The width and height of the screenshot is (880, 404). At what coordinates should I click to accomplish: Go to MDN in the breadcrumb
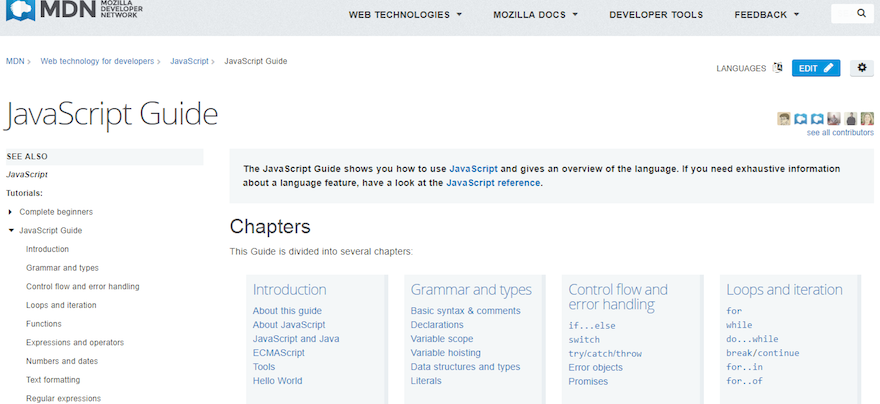(15, 61)
